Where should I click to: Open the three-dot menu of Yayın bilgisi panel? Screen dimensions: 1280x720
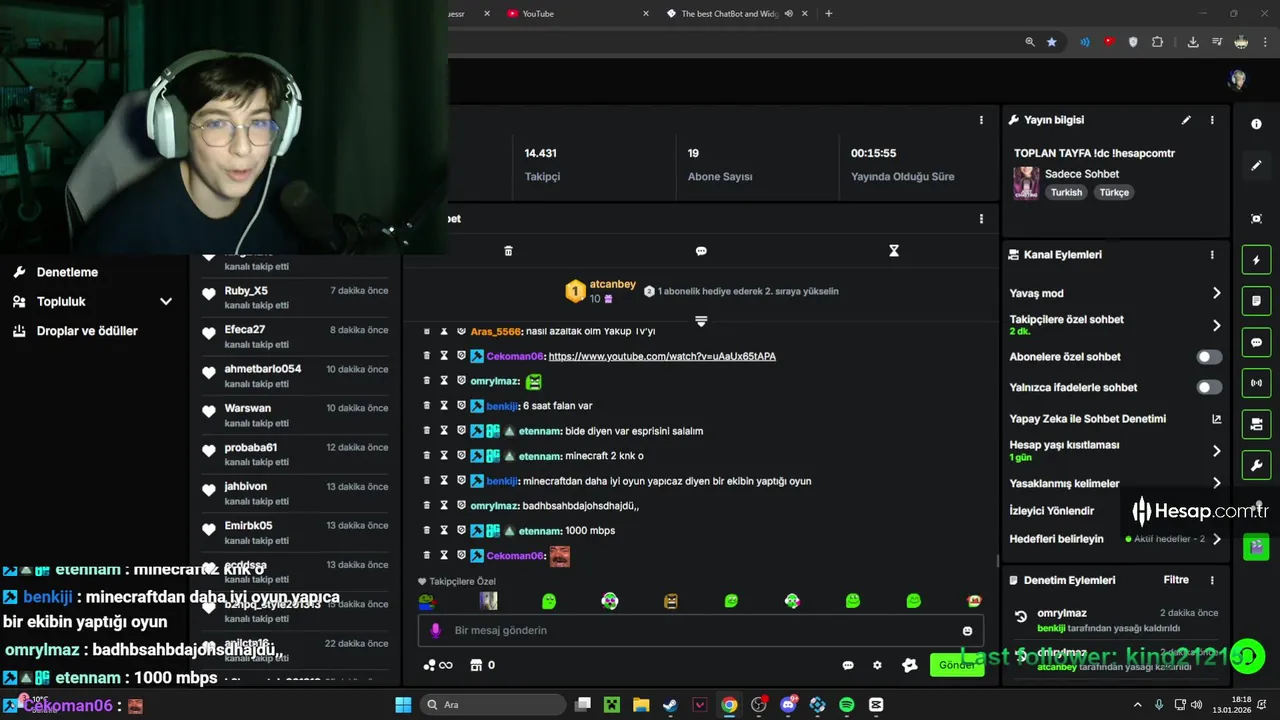pyautogui.click(x=1212, y=120)
